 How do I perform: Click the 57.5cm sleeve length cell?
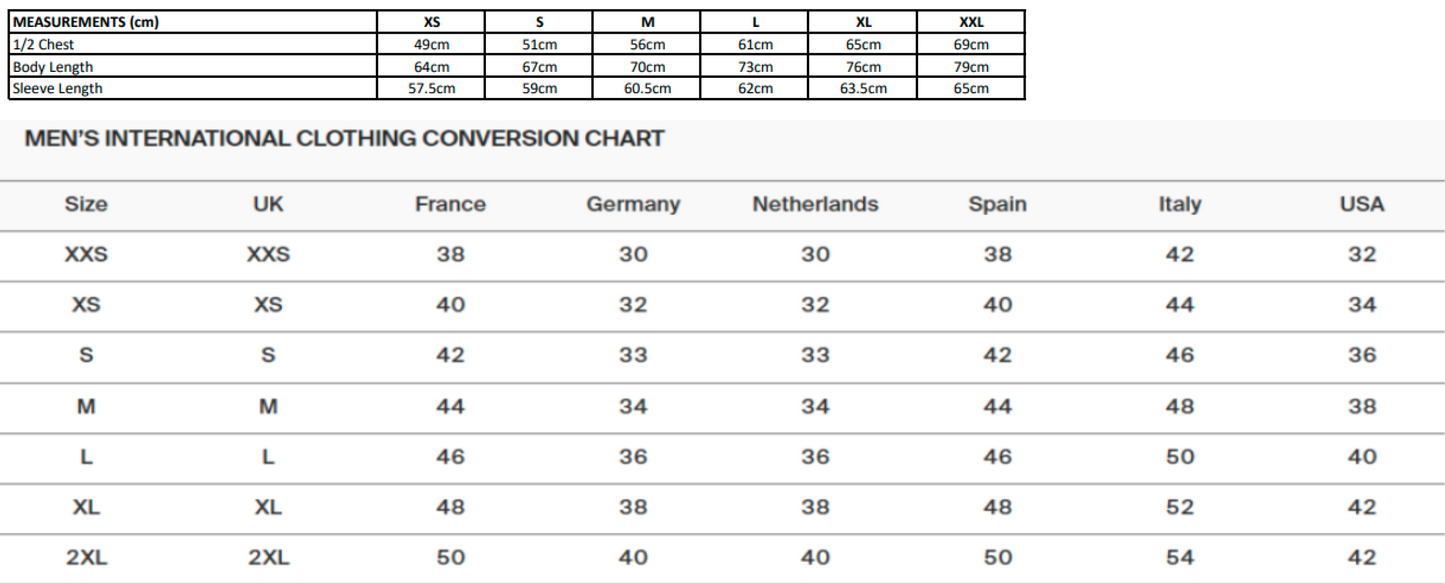coord(432,88)
